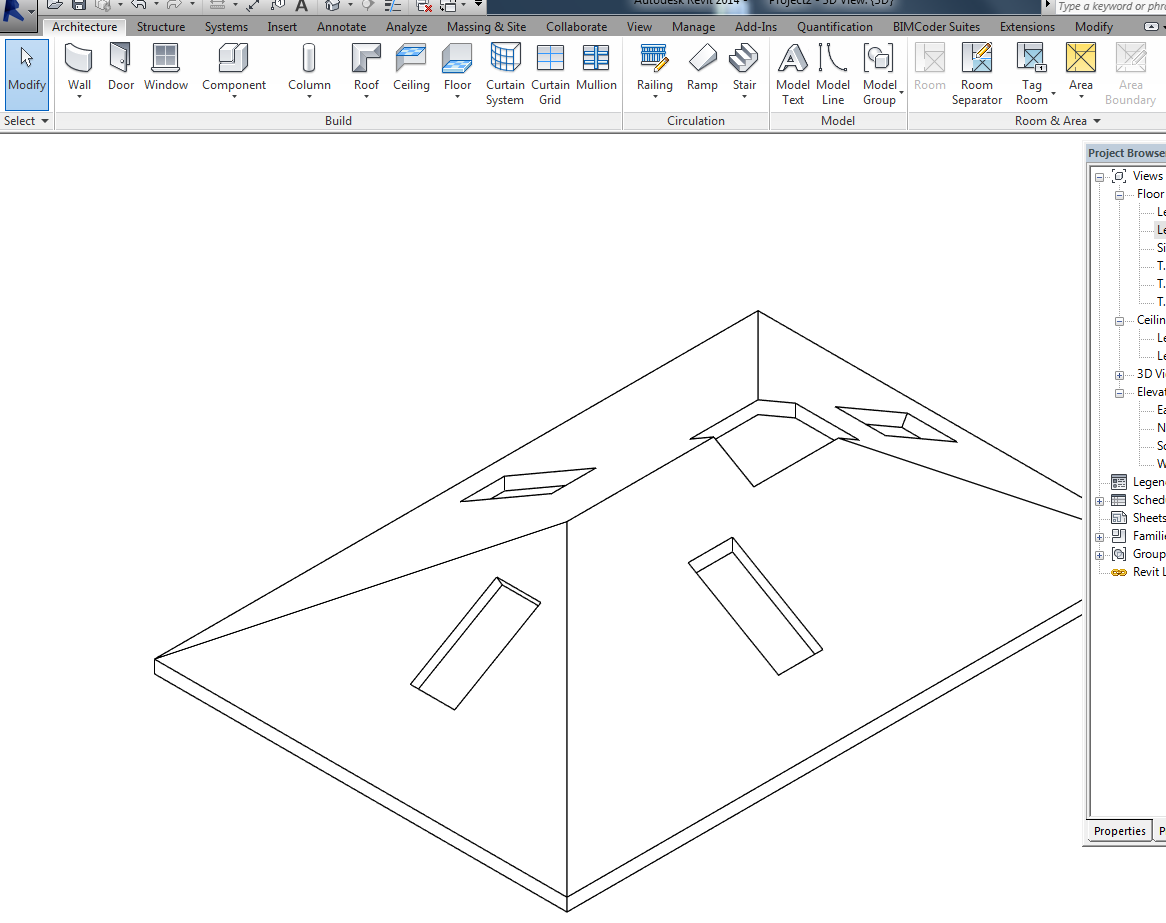Open the Manage ribbon tab

coord(693,27)
